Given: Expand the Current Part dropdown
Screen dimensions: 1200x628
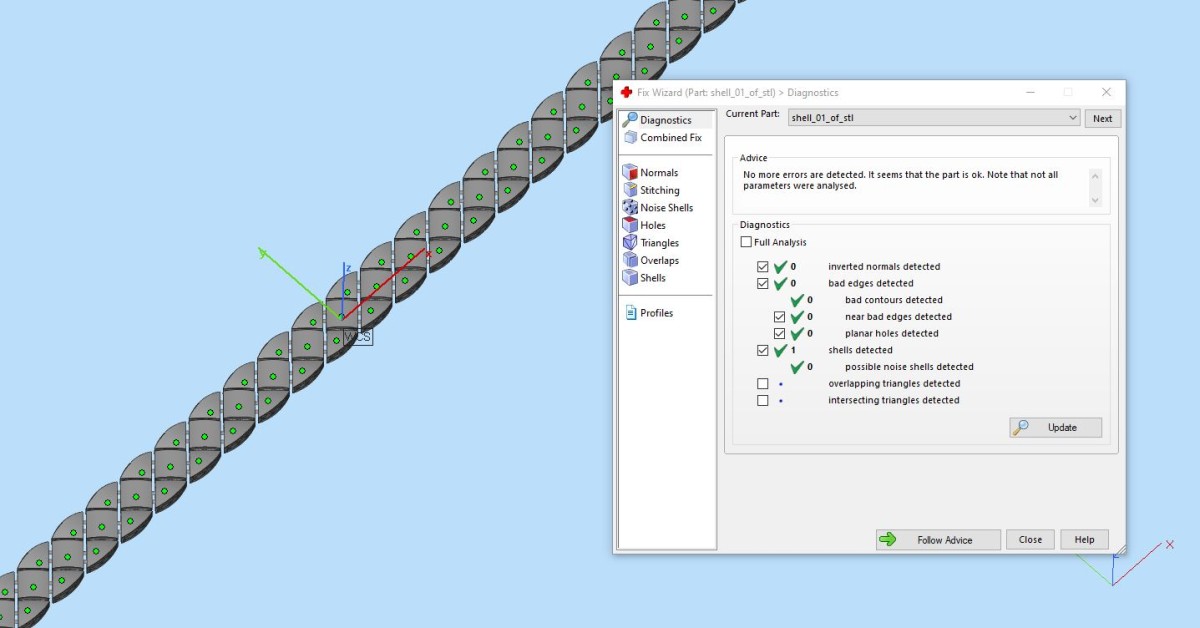Looking at the screenshot, I should coord(1072,118).
